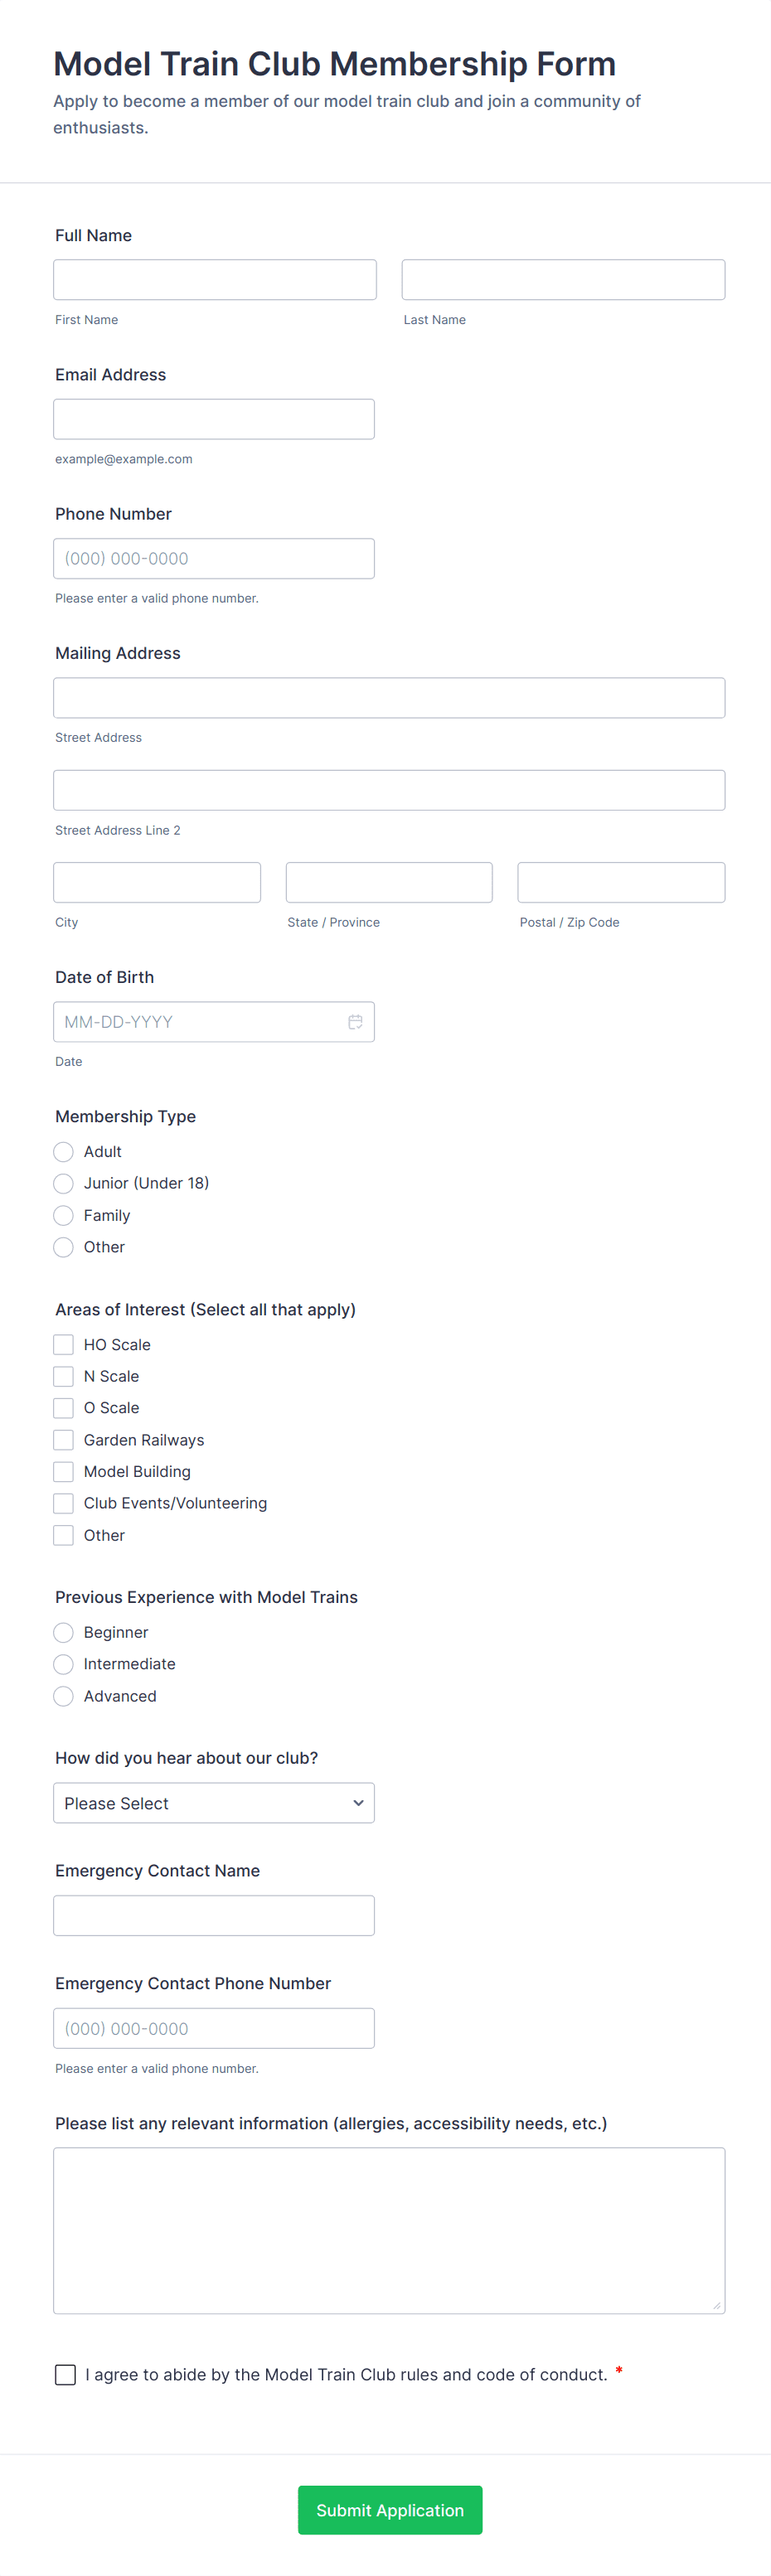Focus the Last Name input
This screenshot has height=2576, width=771.
563,280
